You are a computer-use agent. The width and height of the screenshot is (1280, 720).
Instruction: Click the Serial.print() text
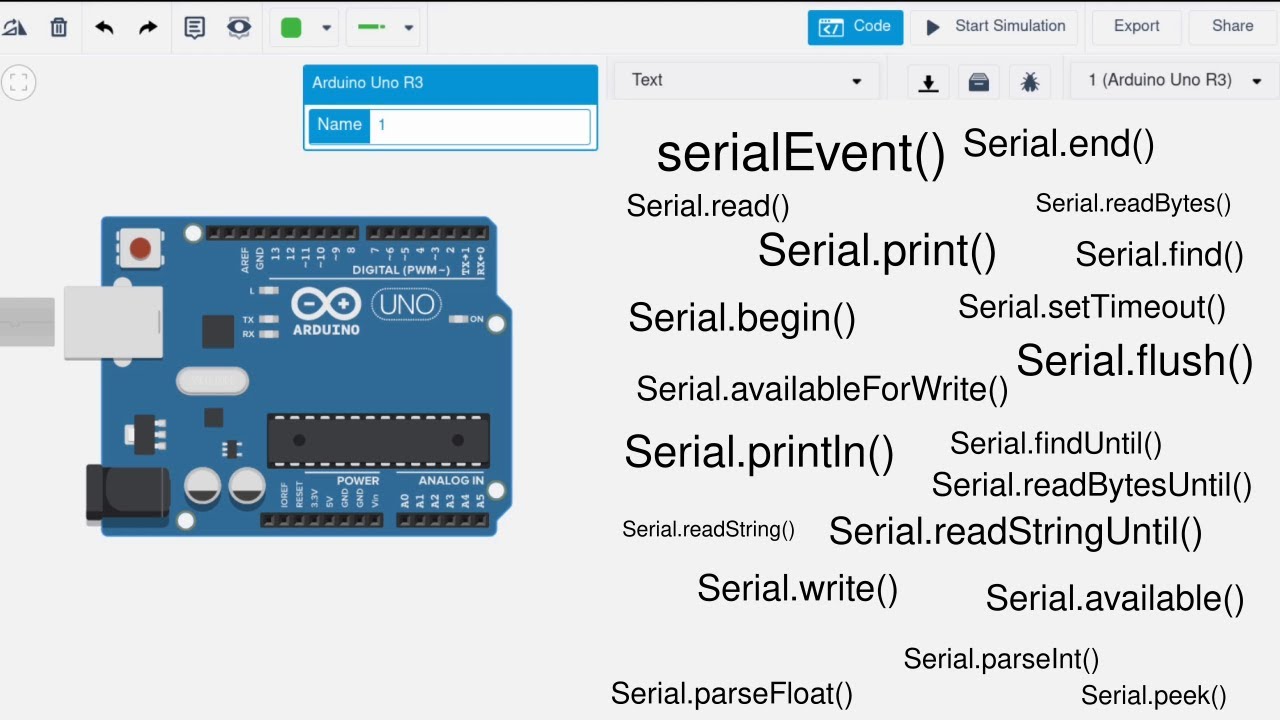(877, 250)
